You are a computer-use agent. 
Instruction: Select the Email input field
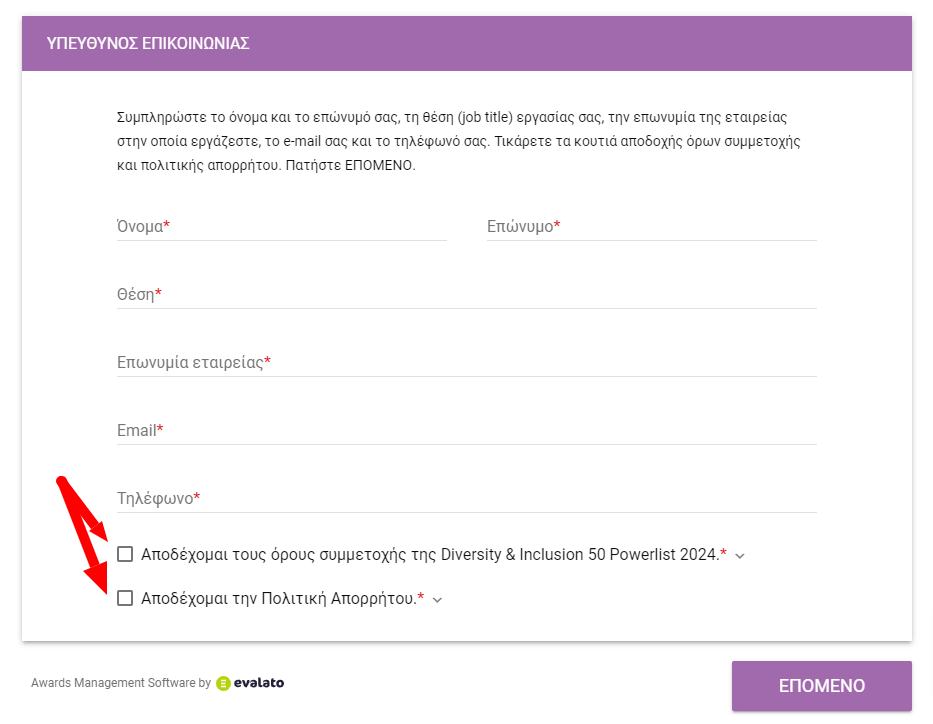pos(466,430)
